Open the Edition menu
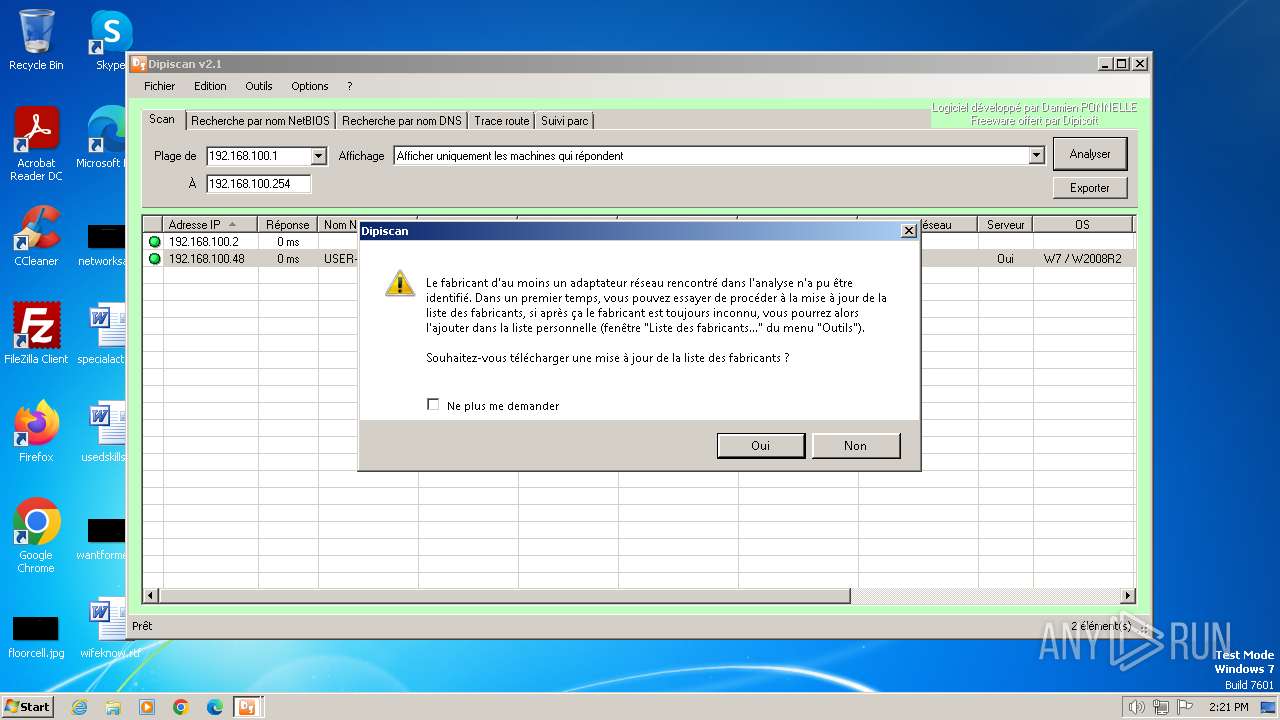 210,86
